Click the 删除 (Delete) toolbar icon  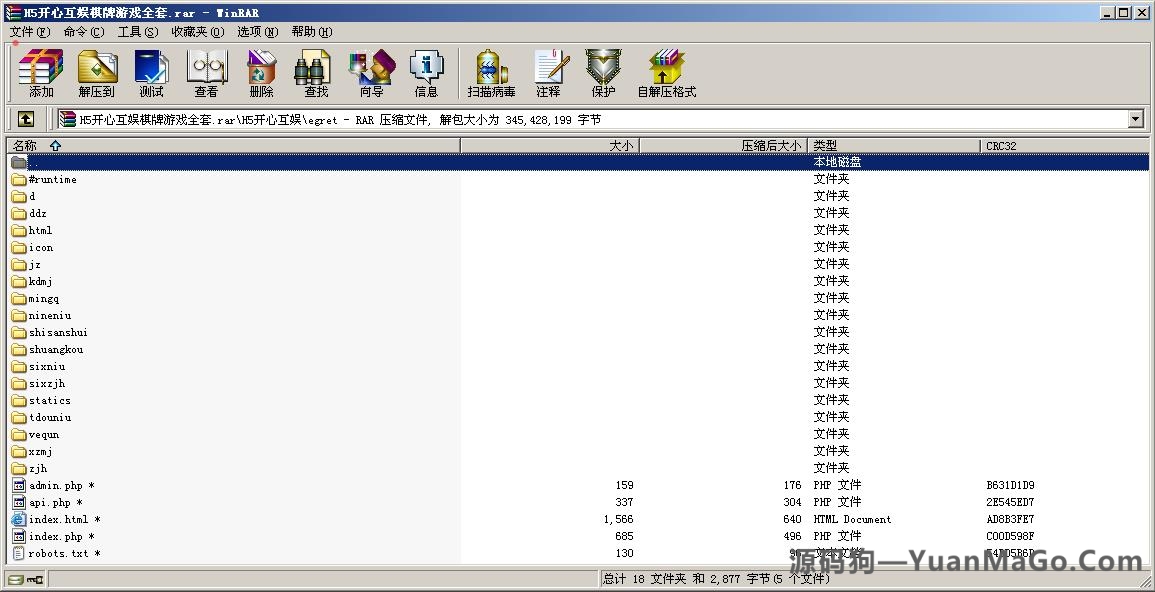coord(260,72)
